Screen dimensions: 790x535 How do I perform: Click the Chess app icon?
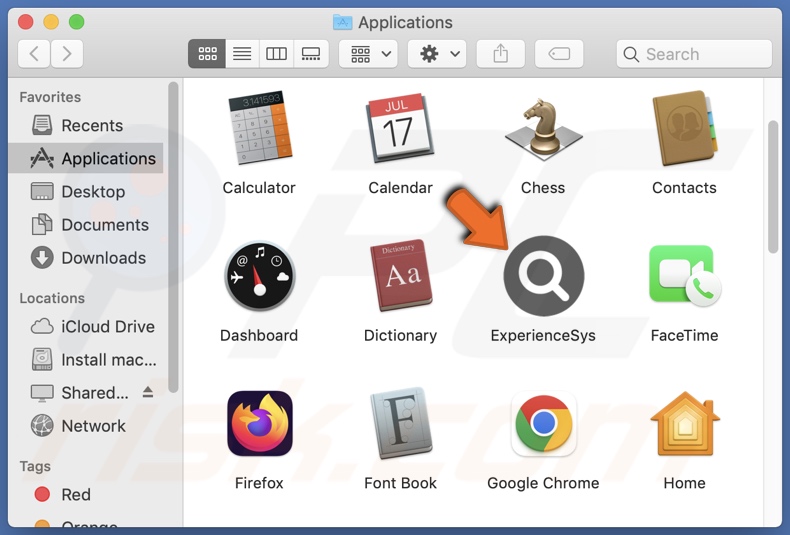(x=543, y=129)
